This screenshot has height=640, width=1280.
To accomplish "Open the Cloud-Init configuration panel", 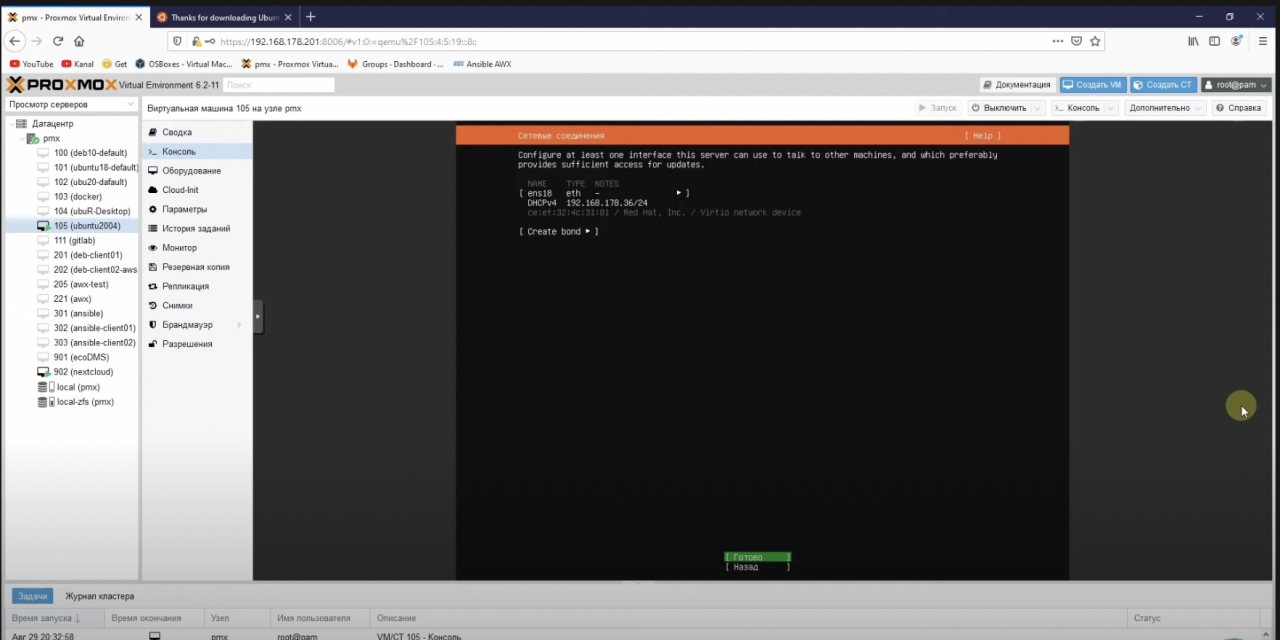I will tap(180, 190).
